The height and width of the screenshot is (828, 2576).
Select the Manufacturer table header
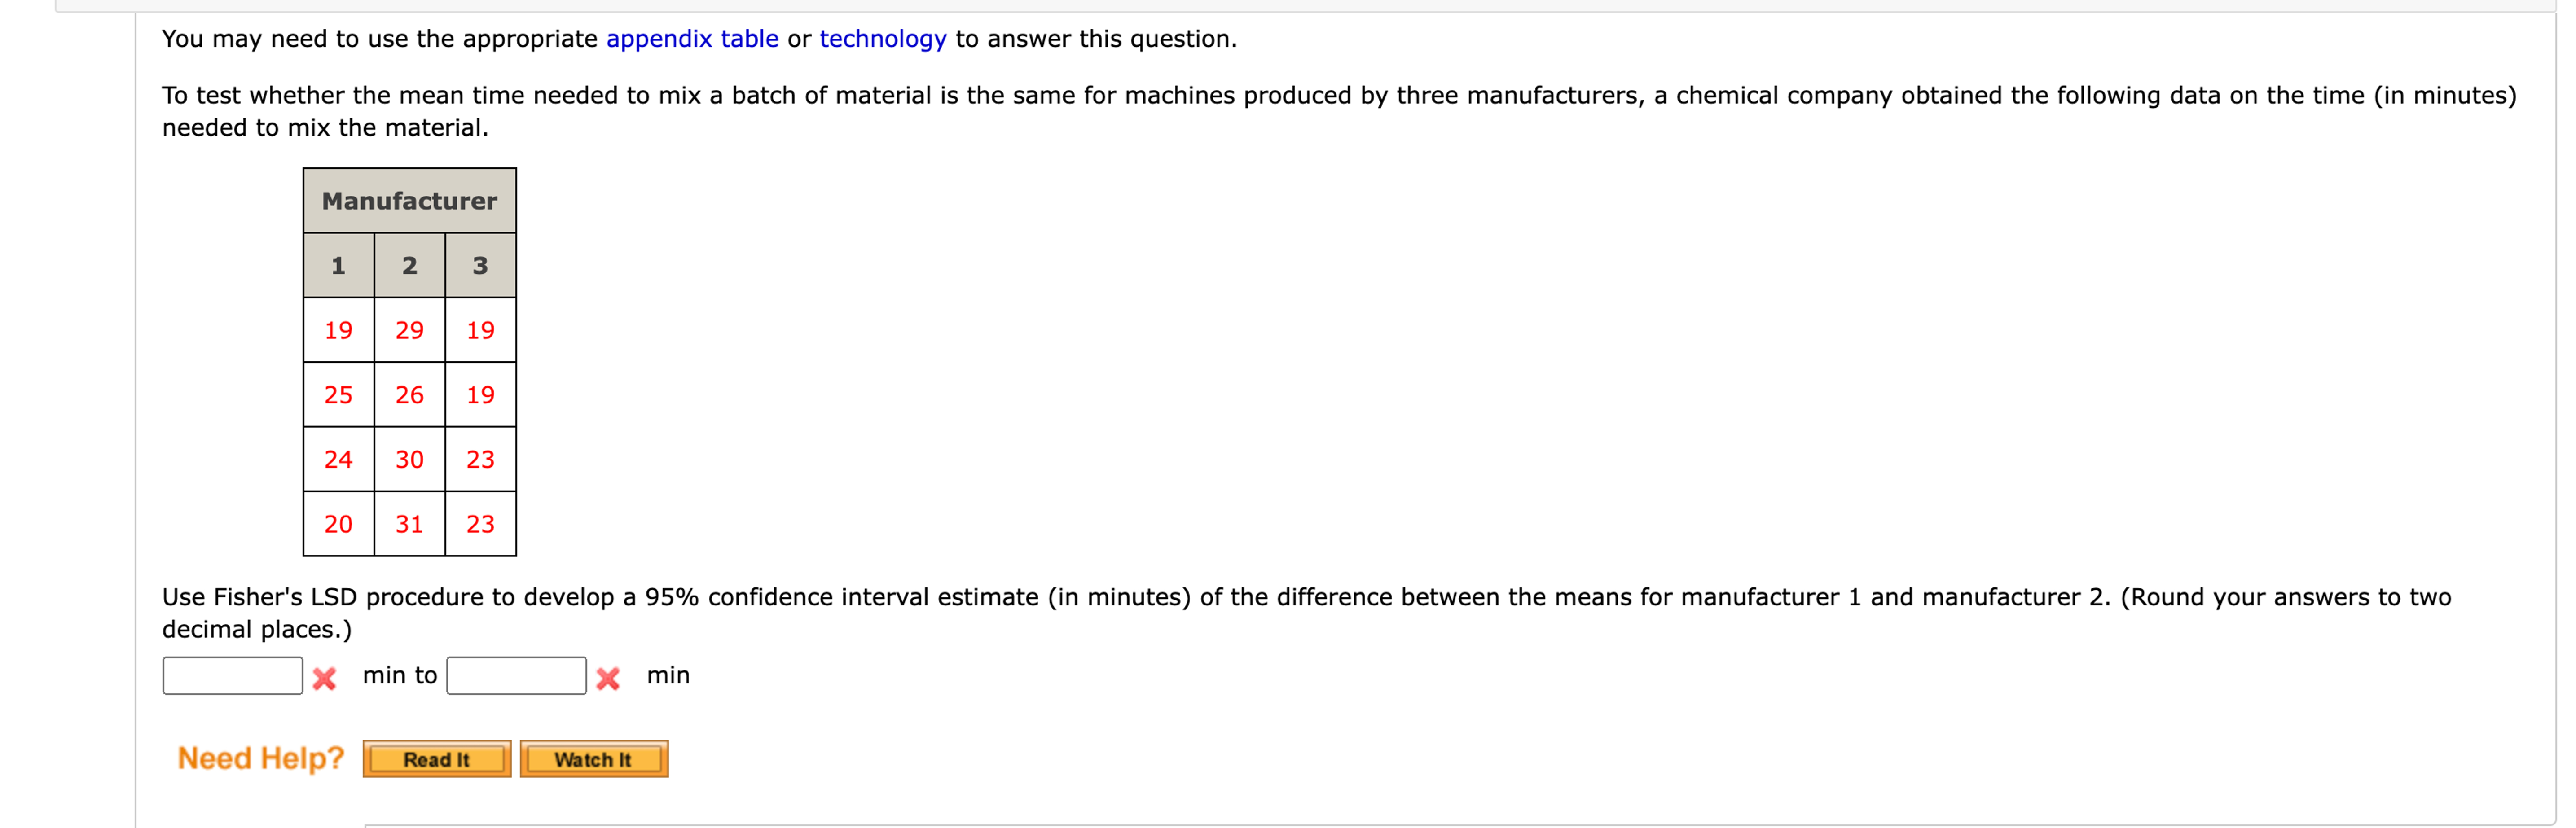point(409,200)
